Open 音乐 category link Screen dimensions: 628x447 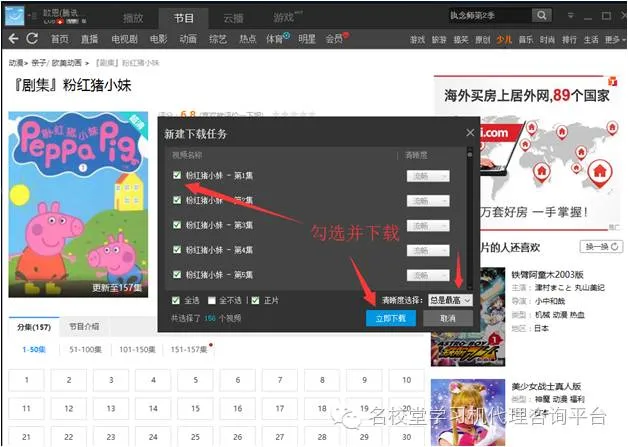pyautogui.click(x=526, y=40)
